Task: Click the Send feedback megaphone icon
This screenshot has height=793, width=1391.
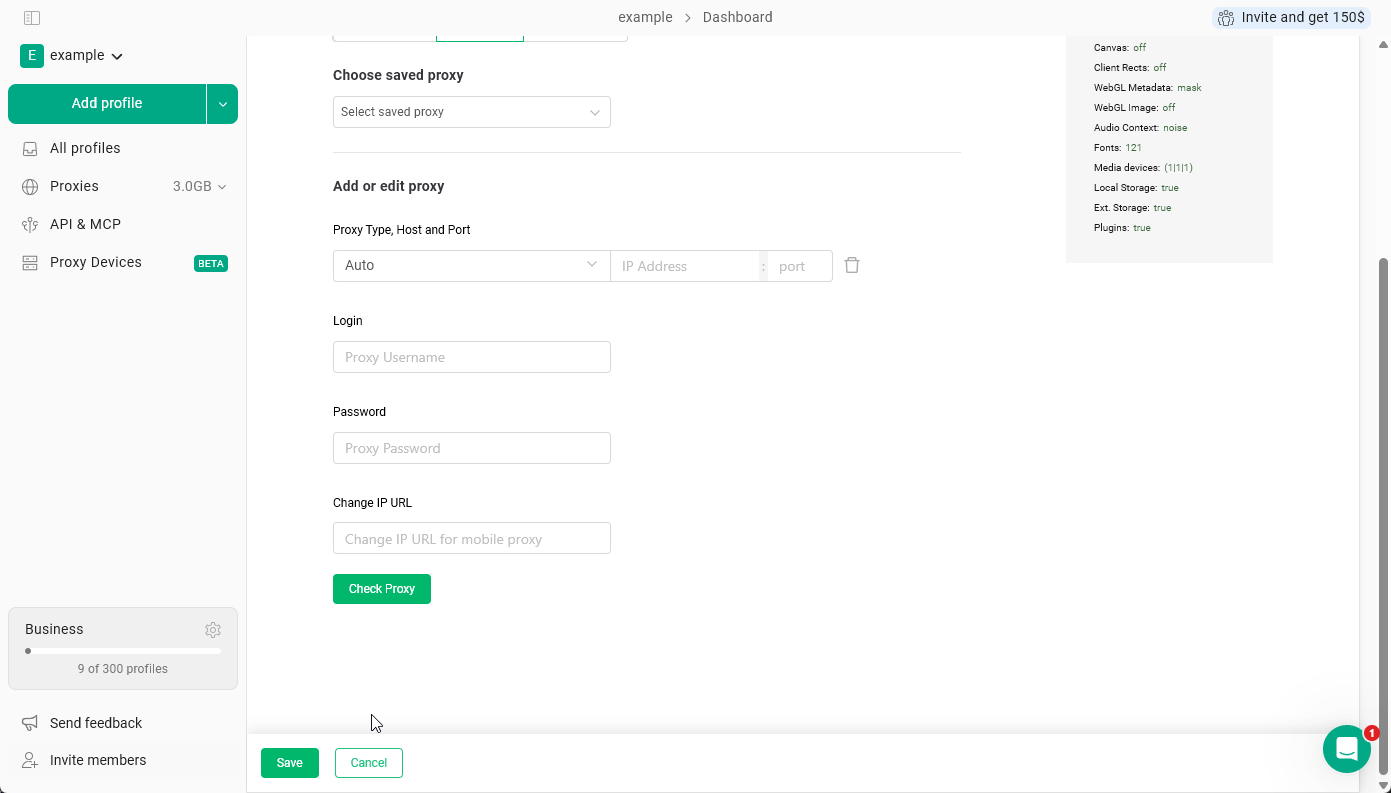Action: click(x=30, y=723)
